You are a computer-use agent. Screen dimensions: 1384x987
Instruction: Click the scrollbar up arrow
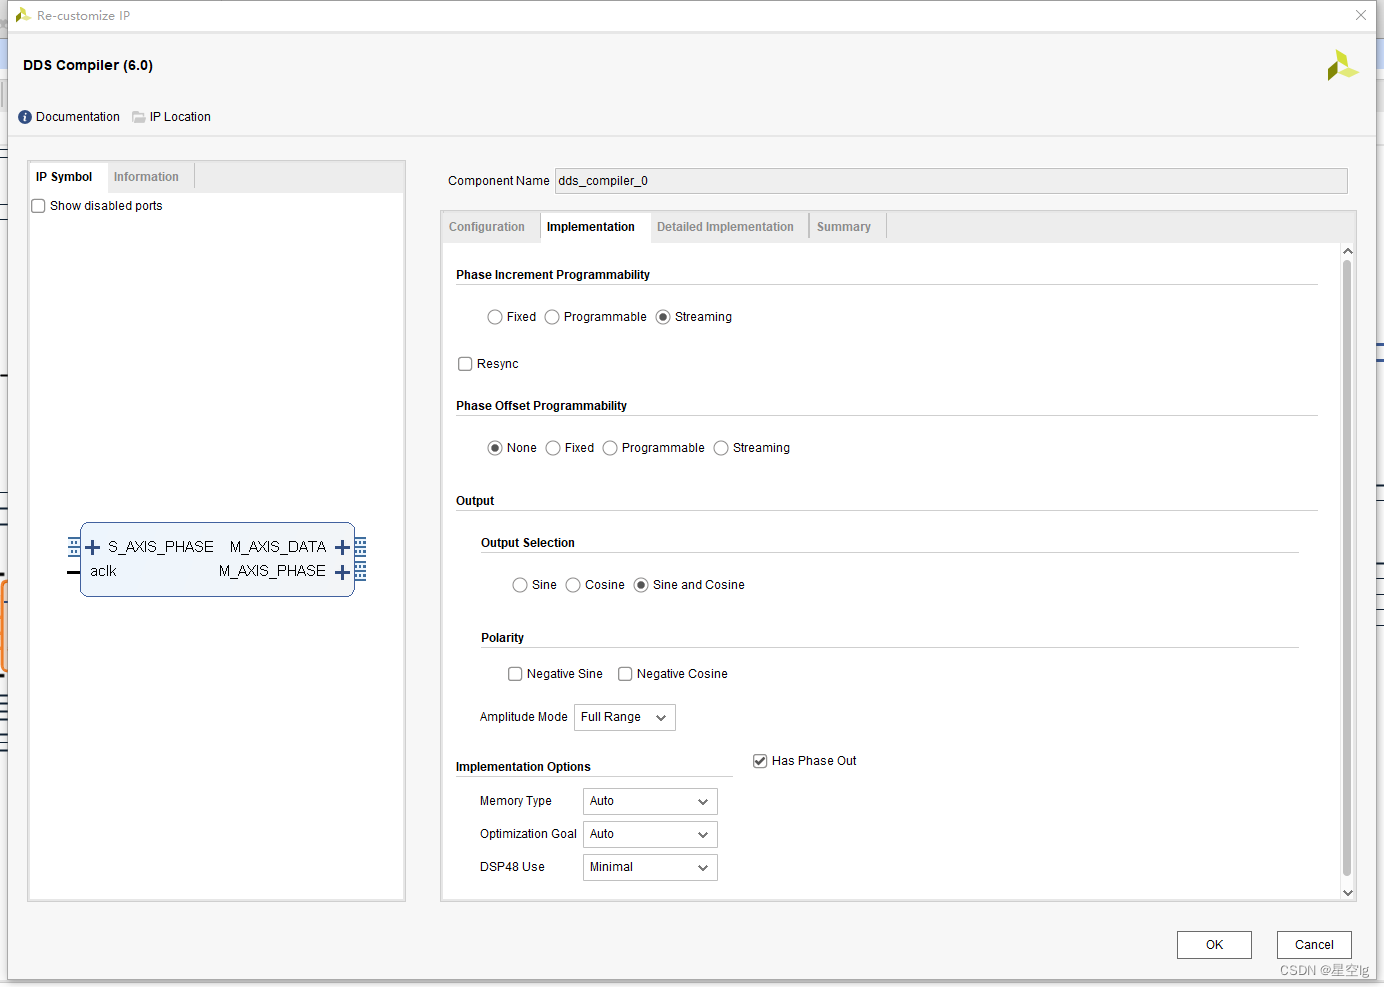point(1348,251)
